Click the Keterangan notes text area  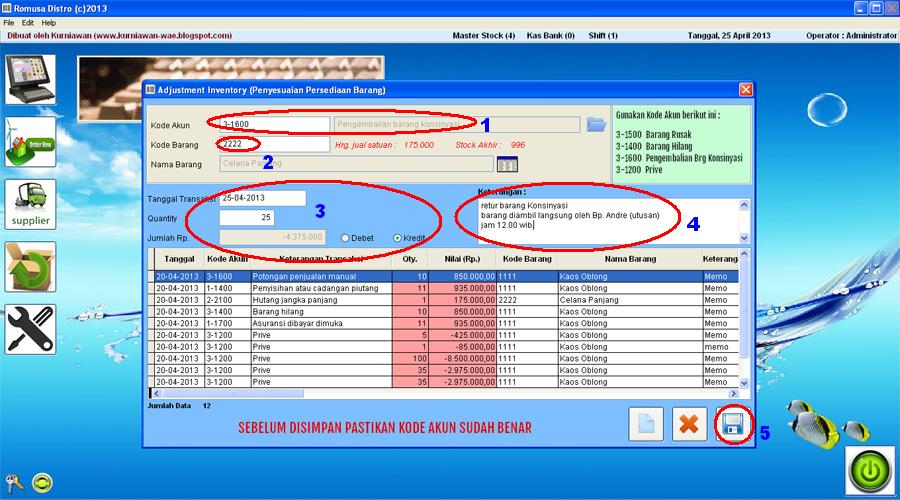608,221
